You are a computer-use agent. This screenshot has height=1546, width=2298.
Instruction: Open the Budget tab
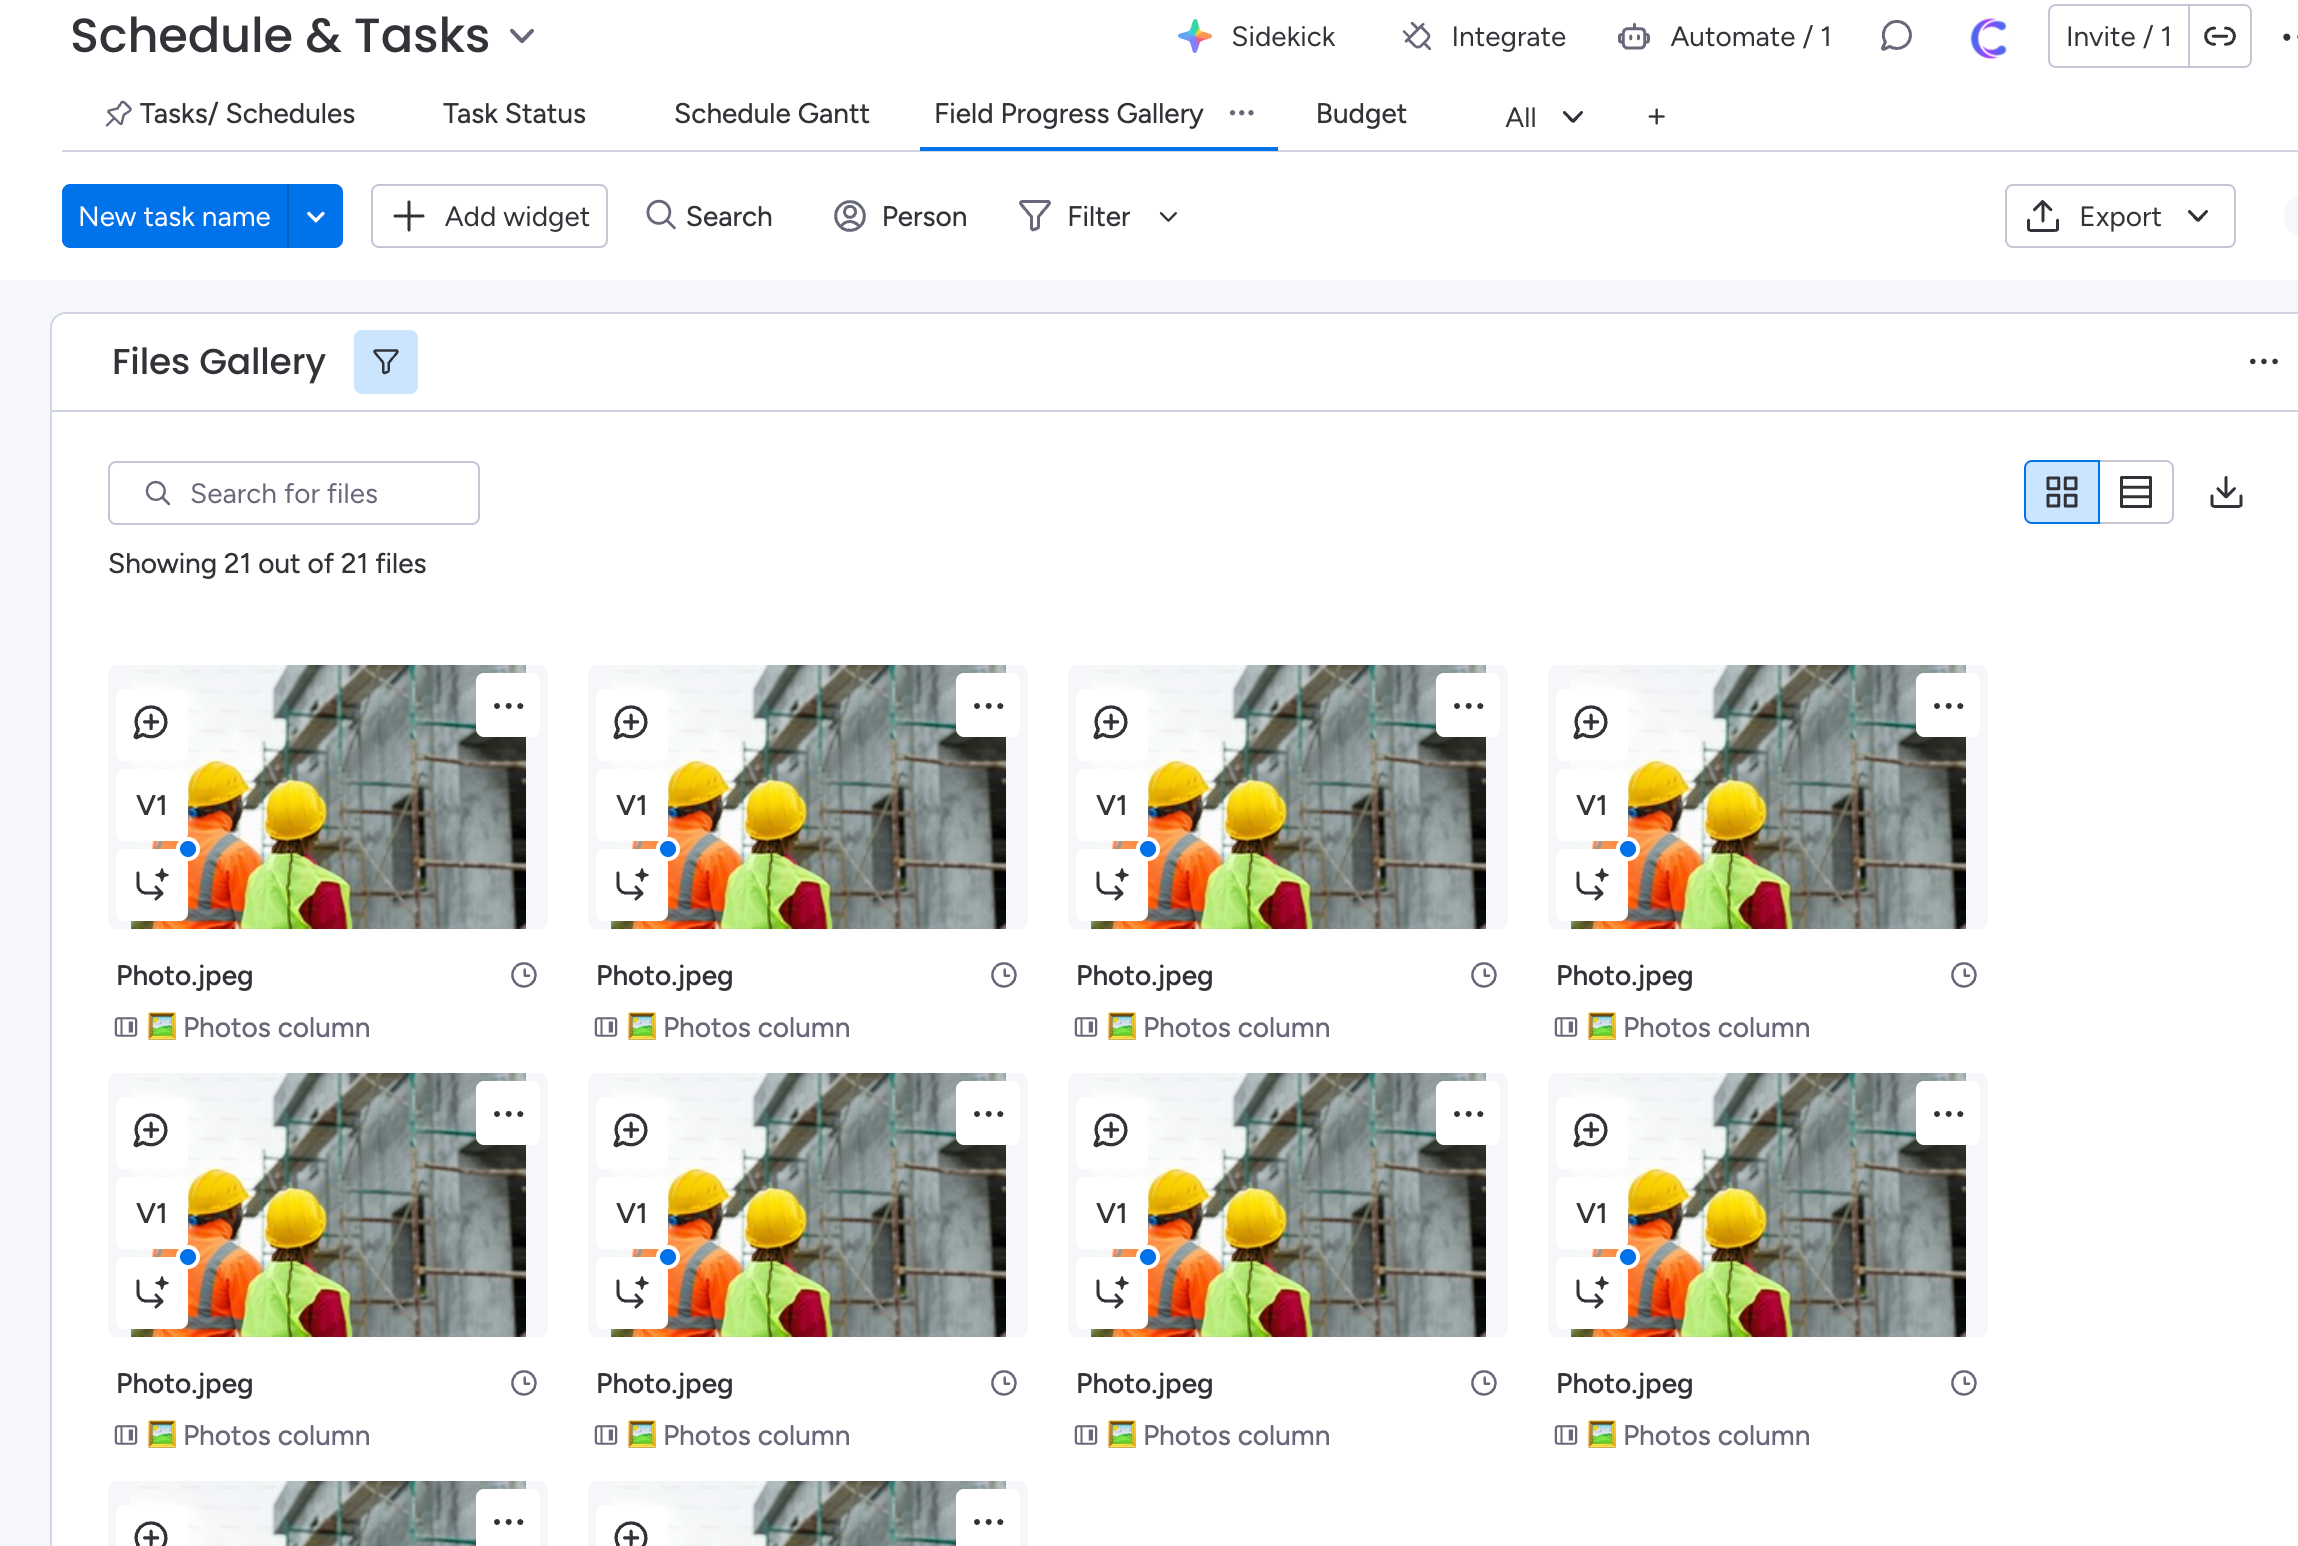[x=1360, y=114]
